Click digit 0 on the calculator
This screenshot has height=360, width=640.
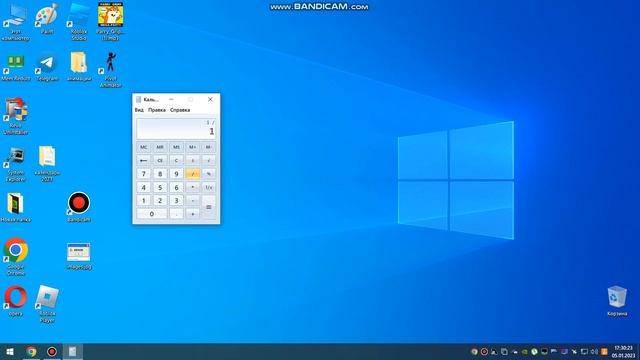coord(152,214)
